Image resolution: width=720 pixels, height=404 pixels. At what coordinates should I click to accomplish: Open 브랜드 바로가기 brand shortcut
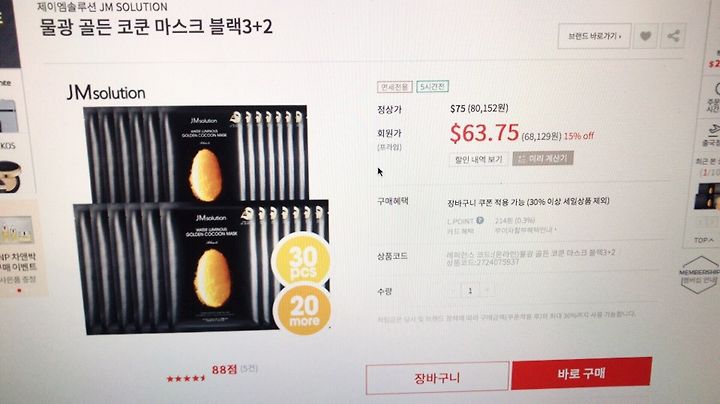pos(594,36)
